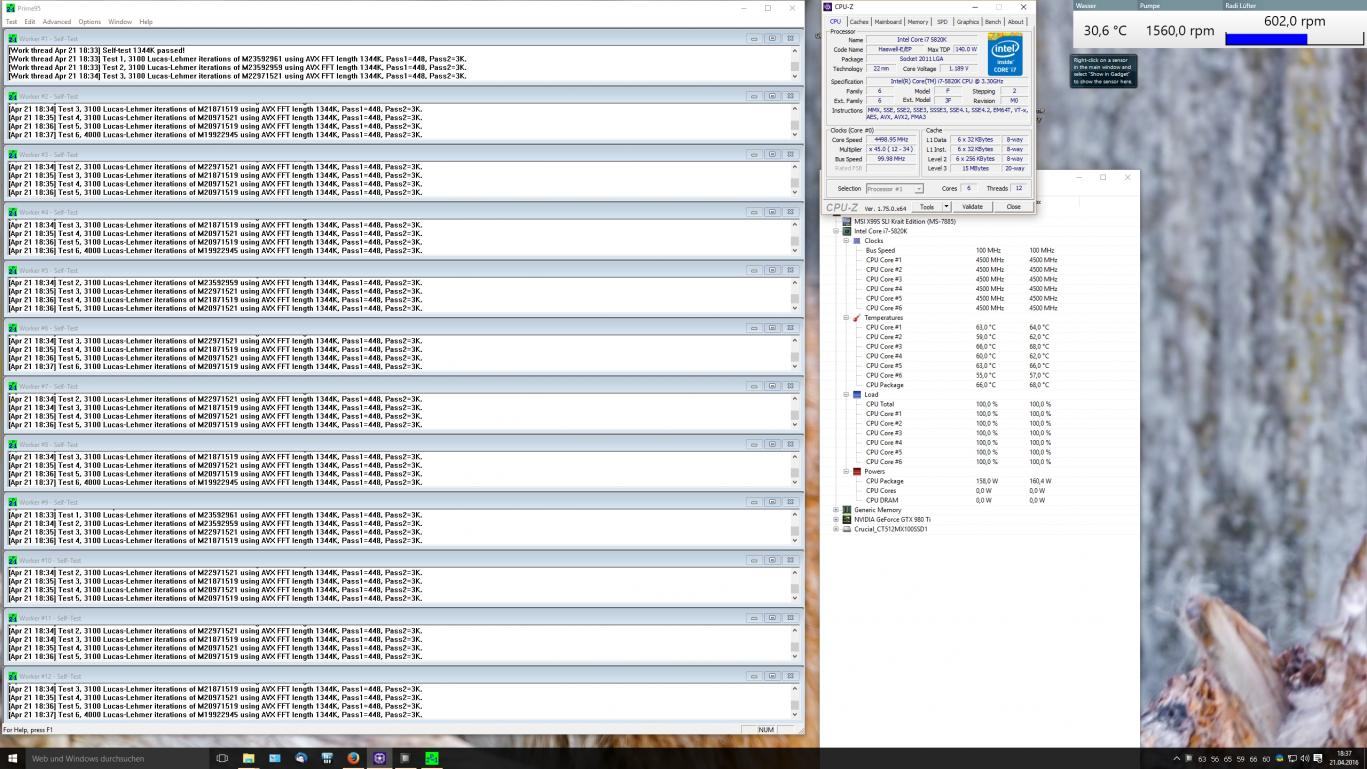Open Firefox from the taskbar

353,758
